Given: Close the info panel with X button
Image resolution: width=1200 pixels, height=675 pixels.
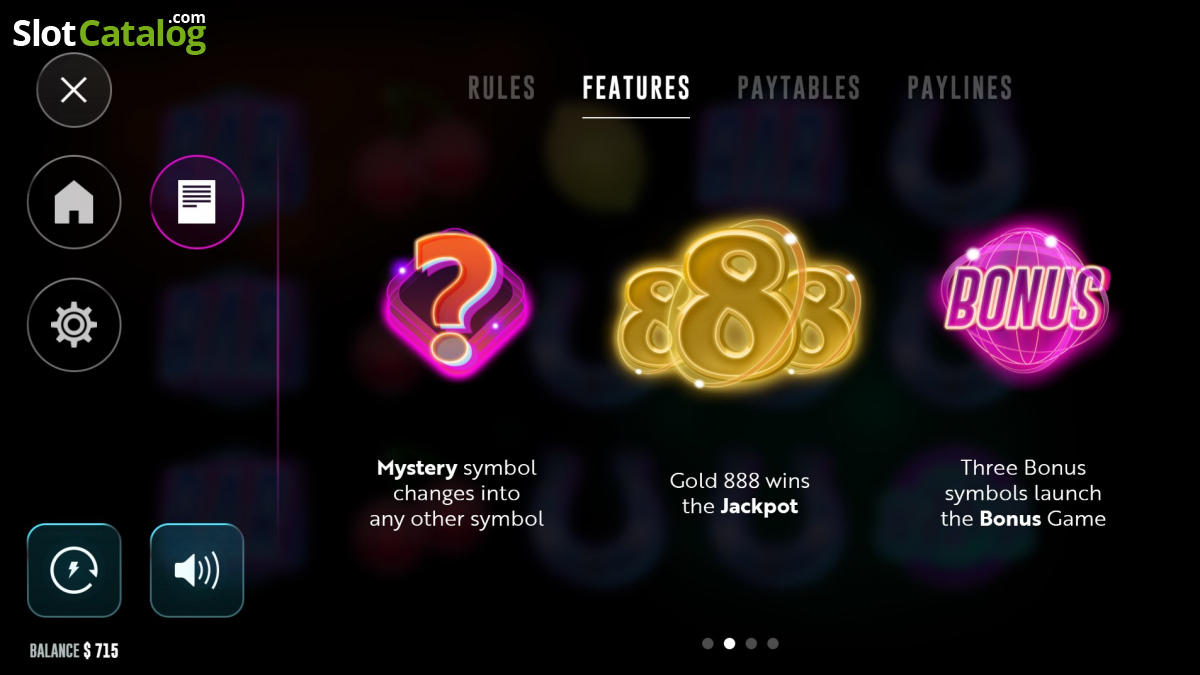Looking at the screenshot, I should click(x=74, y=90).
